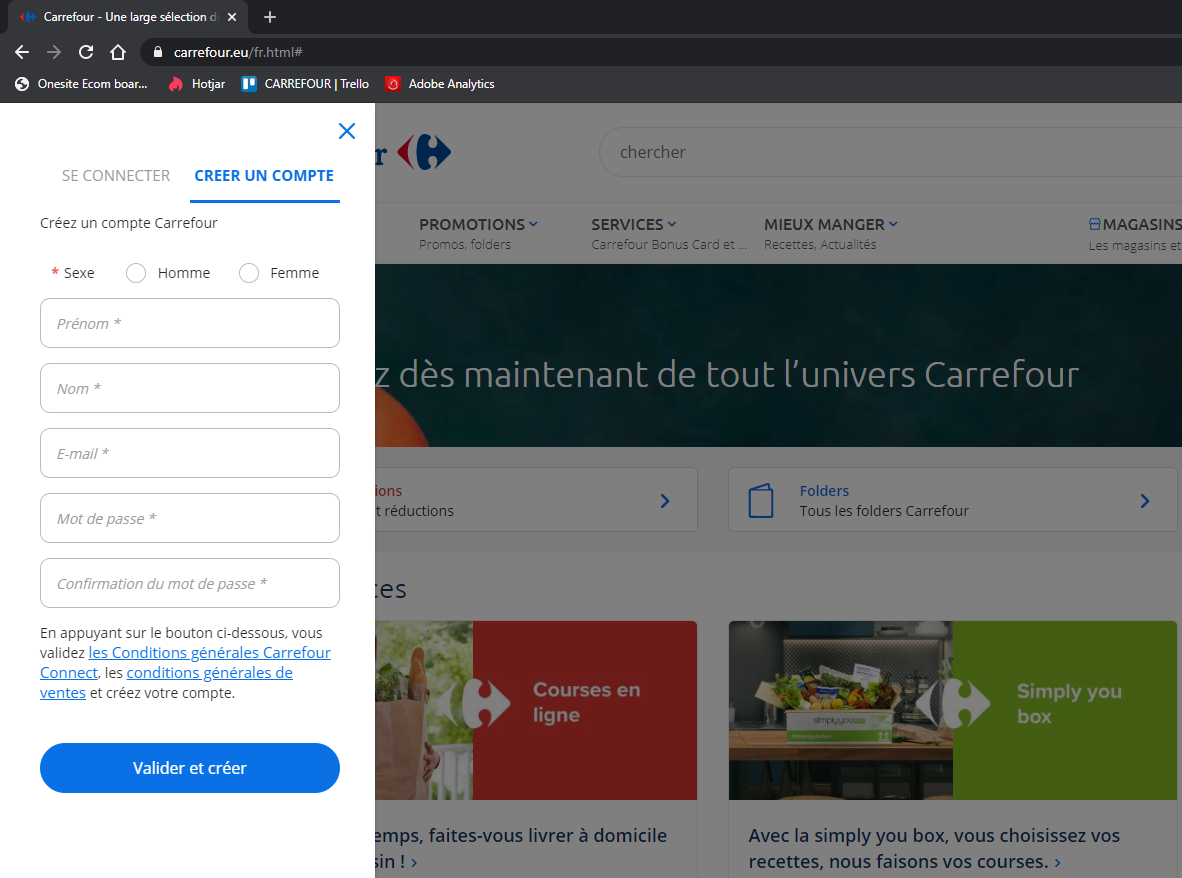Go back with the browser back arrow
The image size is (1182, 878).
coord(22,52)
